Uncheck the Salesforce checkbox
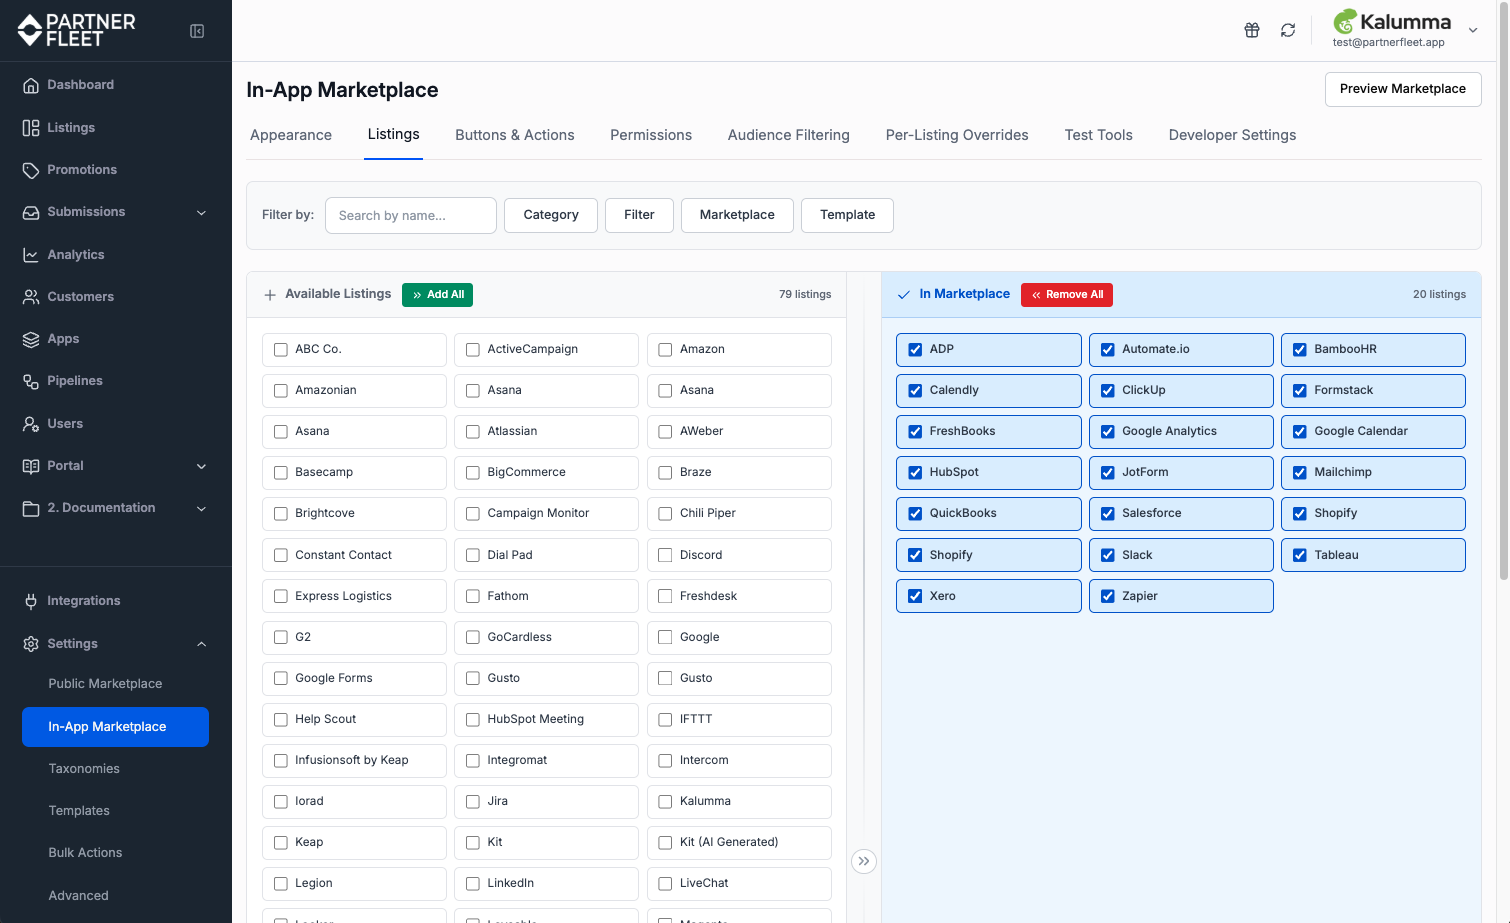The image size is (1510, 923). tap(1108, 514)
